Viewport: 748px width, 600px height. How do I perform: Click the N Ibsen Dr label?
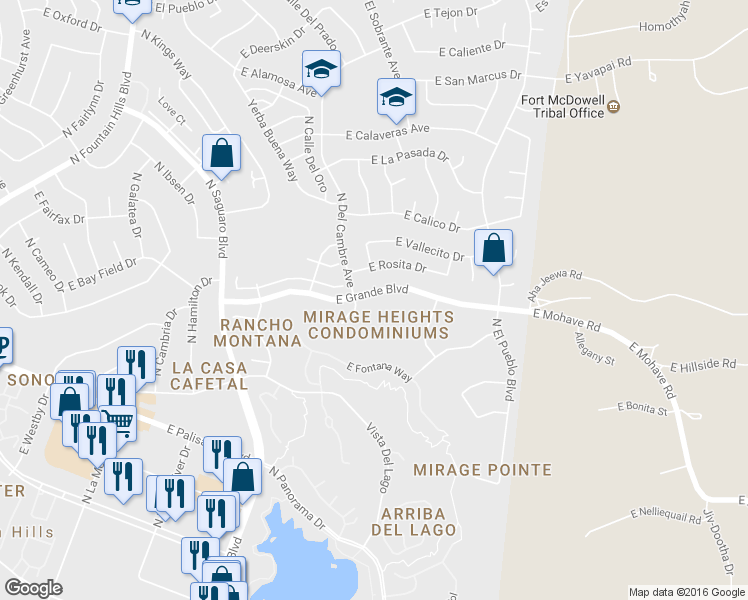click(175, 184)
